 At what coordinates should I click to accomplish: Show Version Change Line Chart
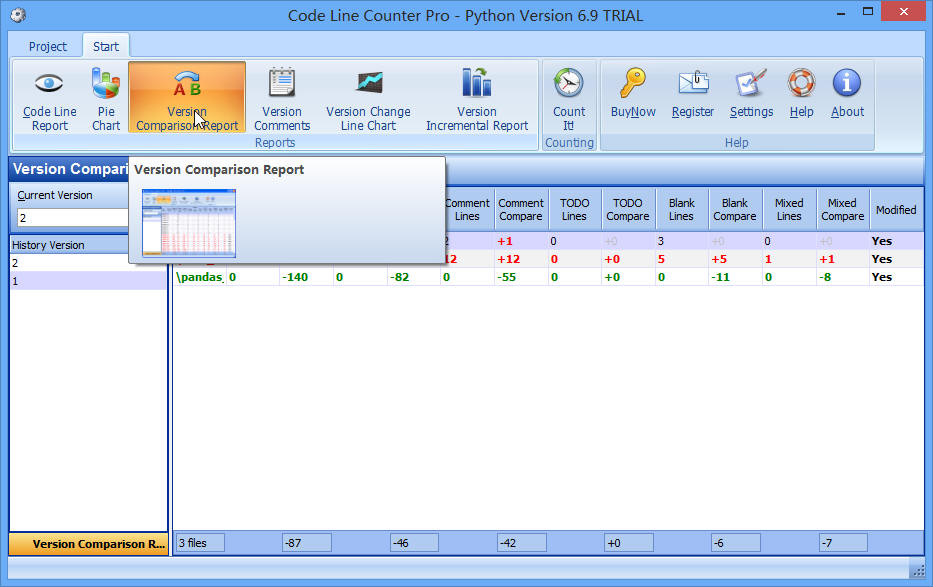[368, 99]
